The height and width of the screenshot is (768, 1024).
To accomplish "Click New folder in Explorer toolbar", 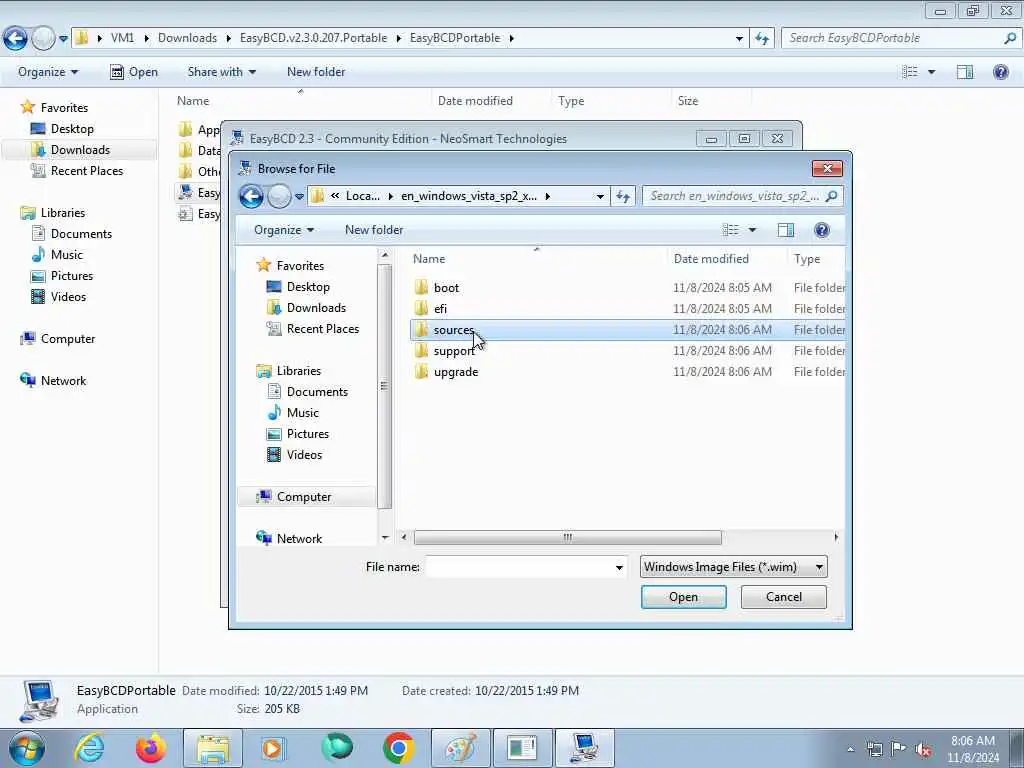I will click(316, 72).
